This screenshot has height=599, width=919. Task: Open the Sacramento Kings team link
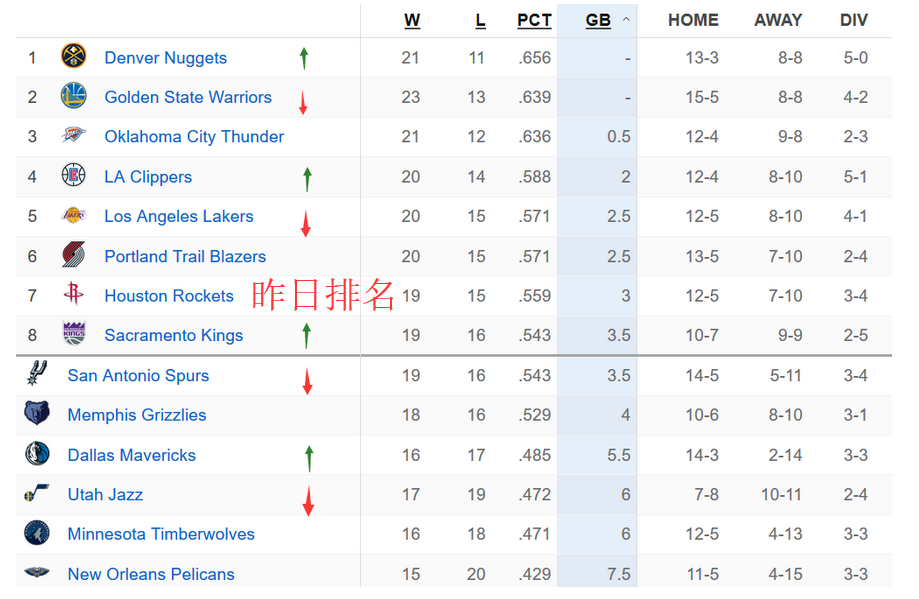(173, 335)
